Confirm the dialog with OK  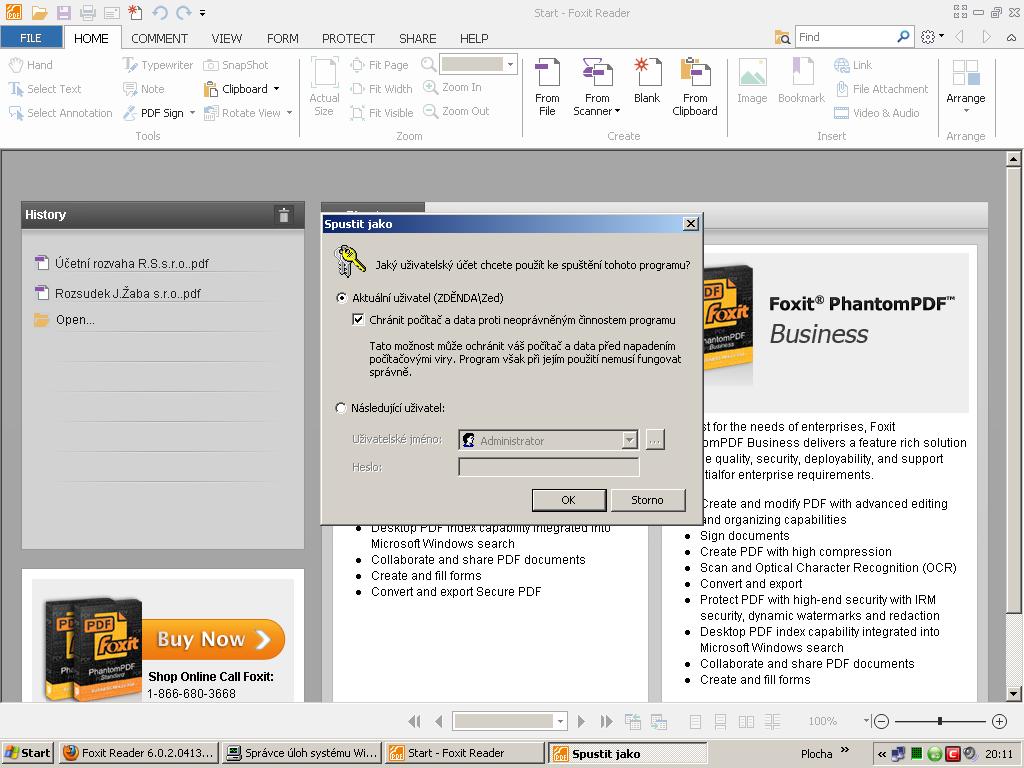click(x=569, y=500)
